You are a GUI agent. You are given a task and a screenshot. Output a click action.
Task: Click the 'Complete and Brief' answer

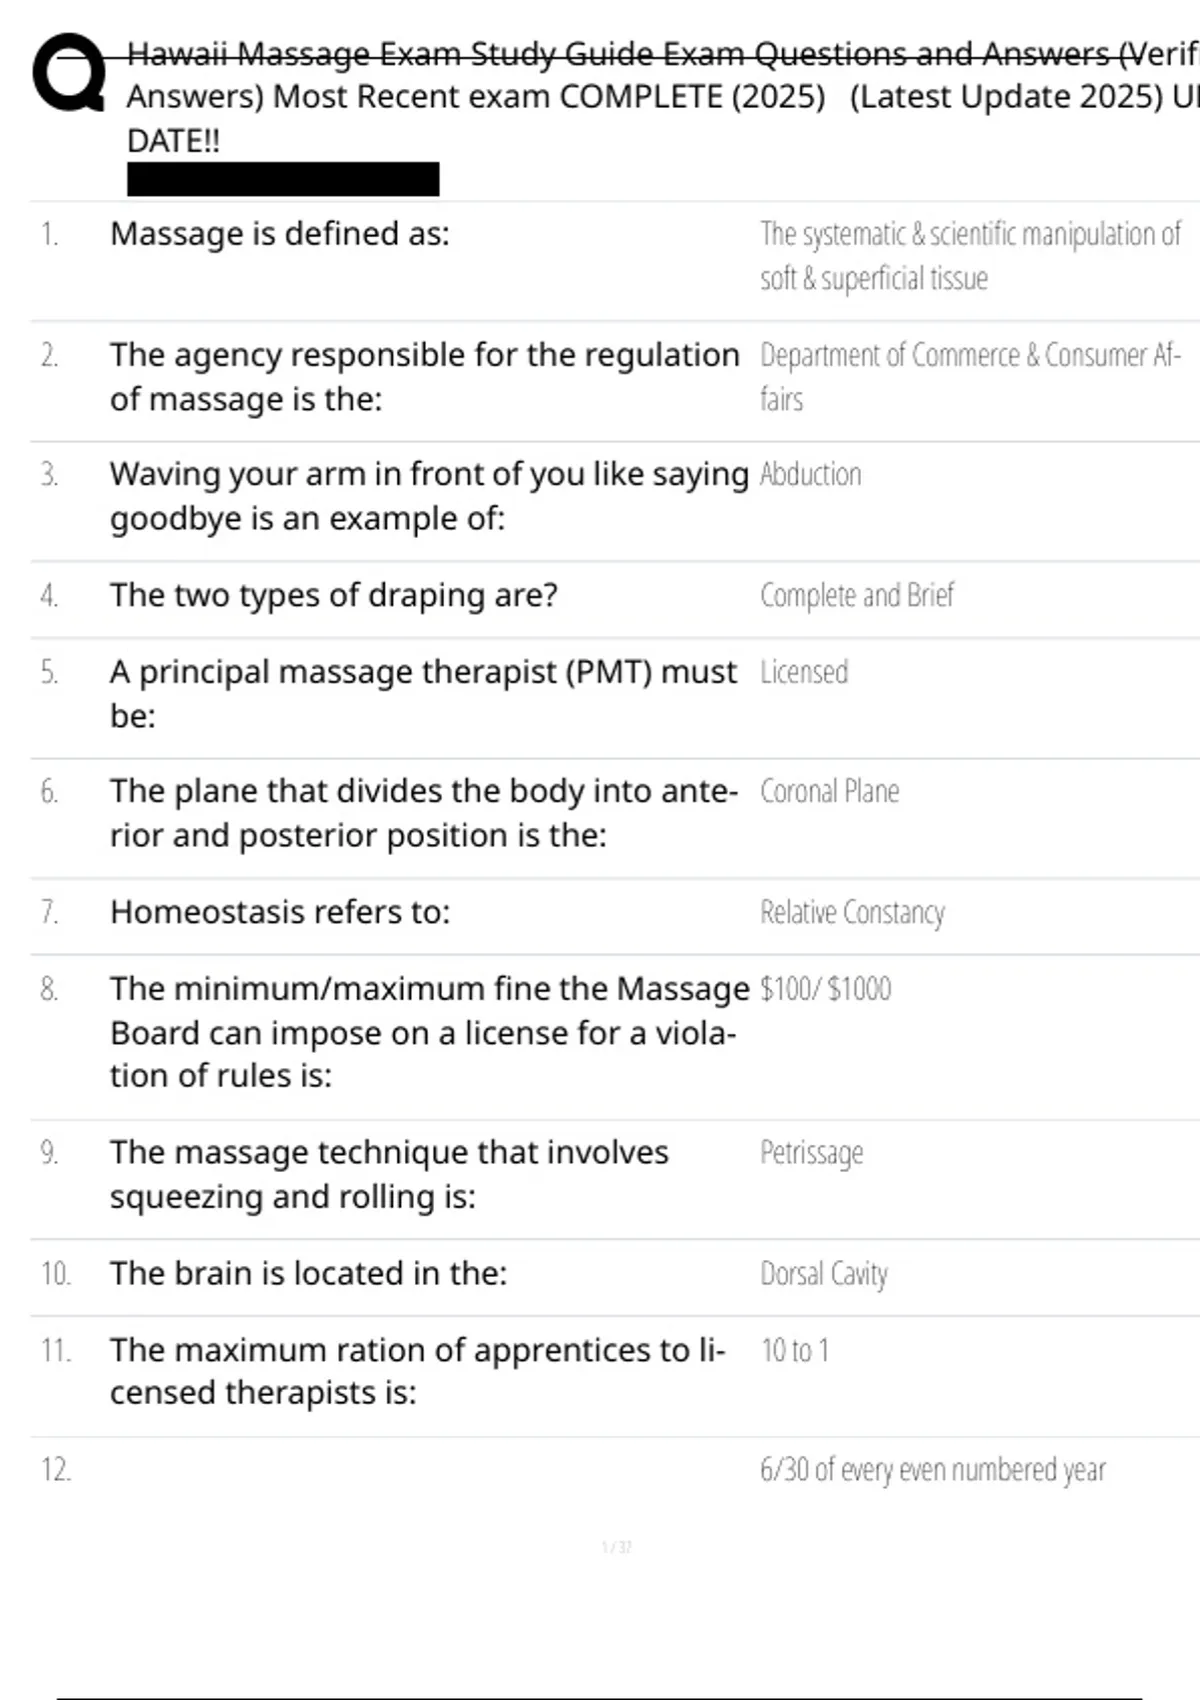857,595
